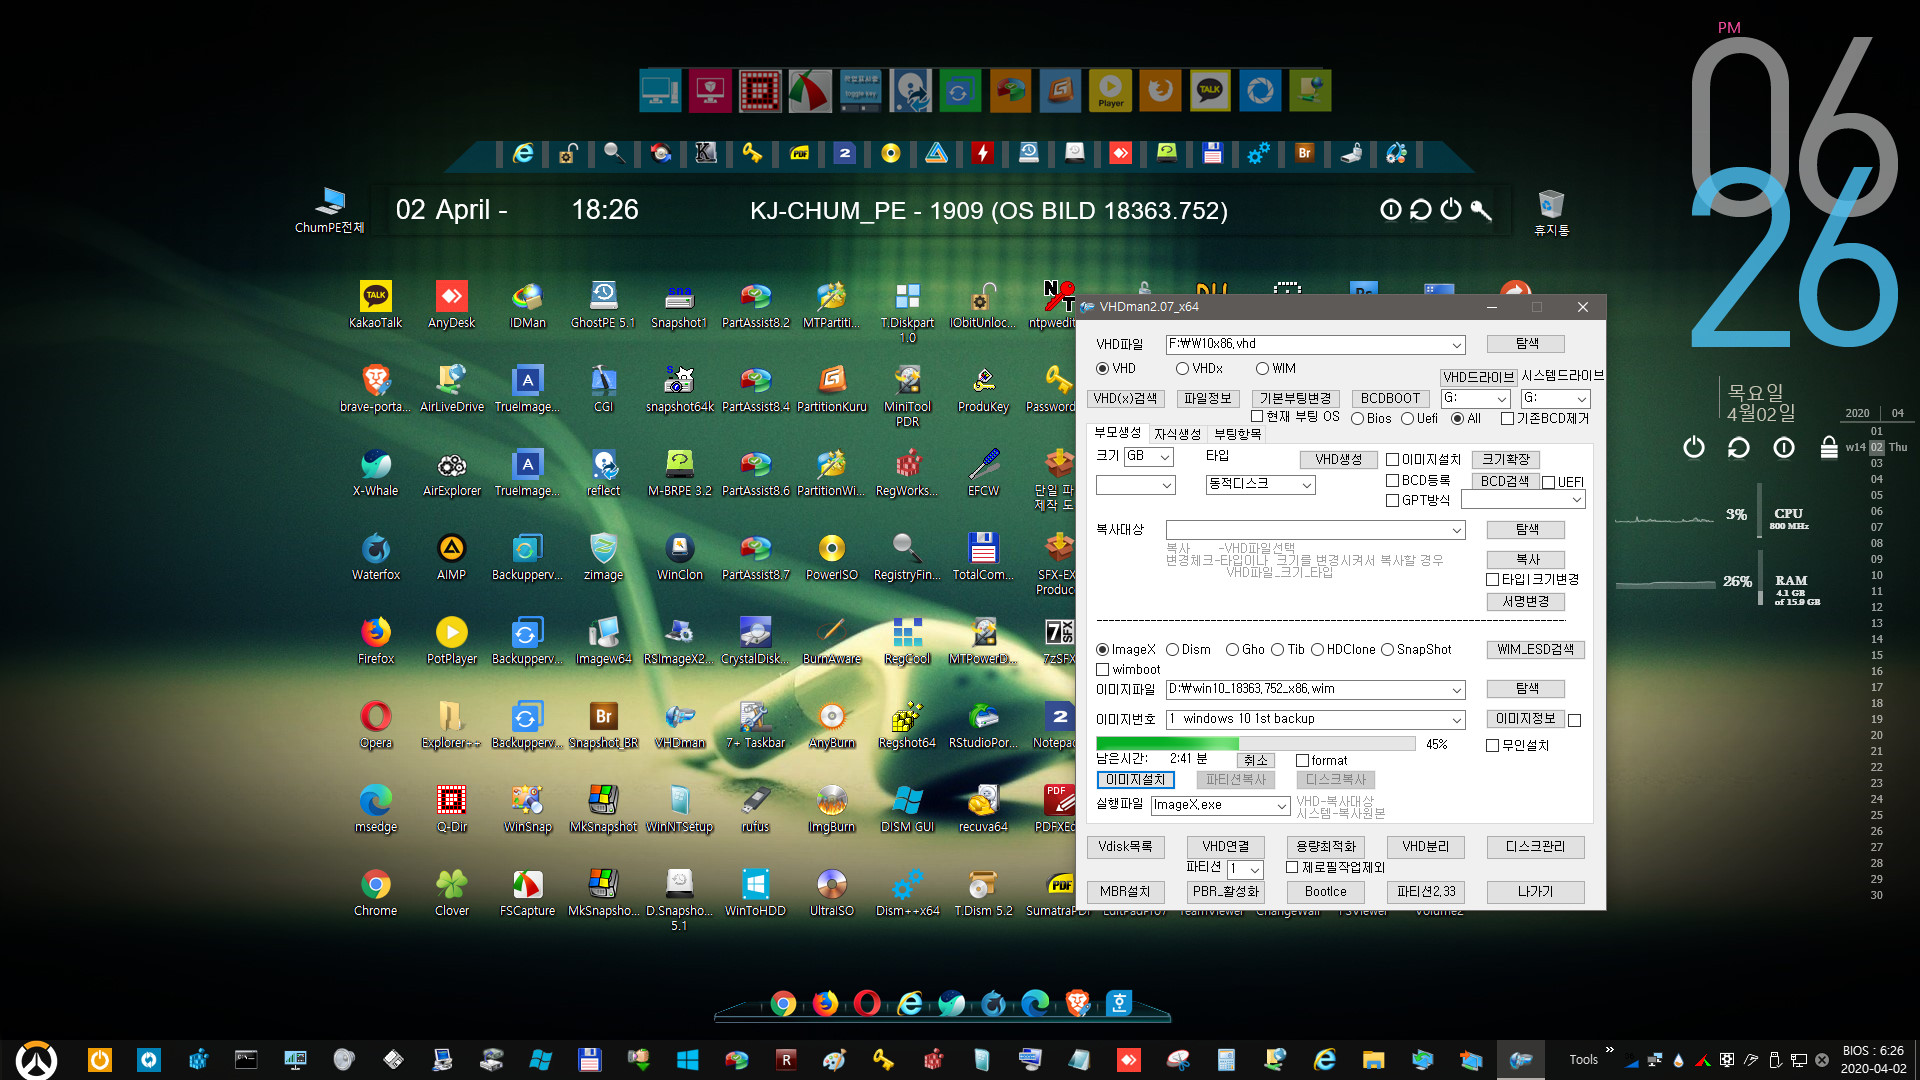
Task: Select the VHDx radio button
Action: click(x=1182, y=369)
